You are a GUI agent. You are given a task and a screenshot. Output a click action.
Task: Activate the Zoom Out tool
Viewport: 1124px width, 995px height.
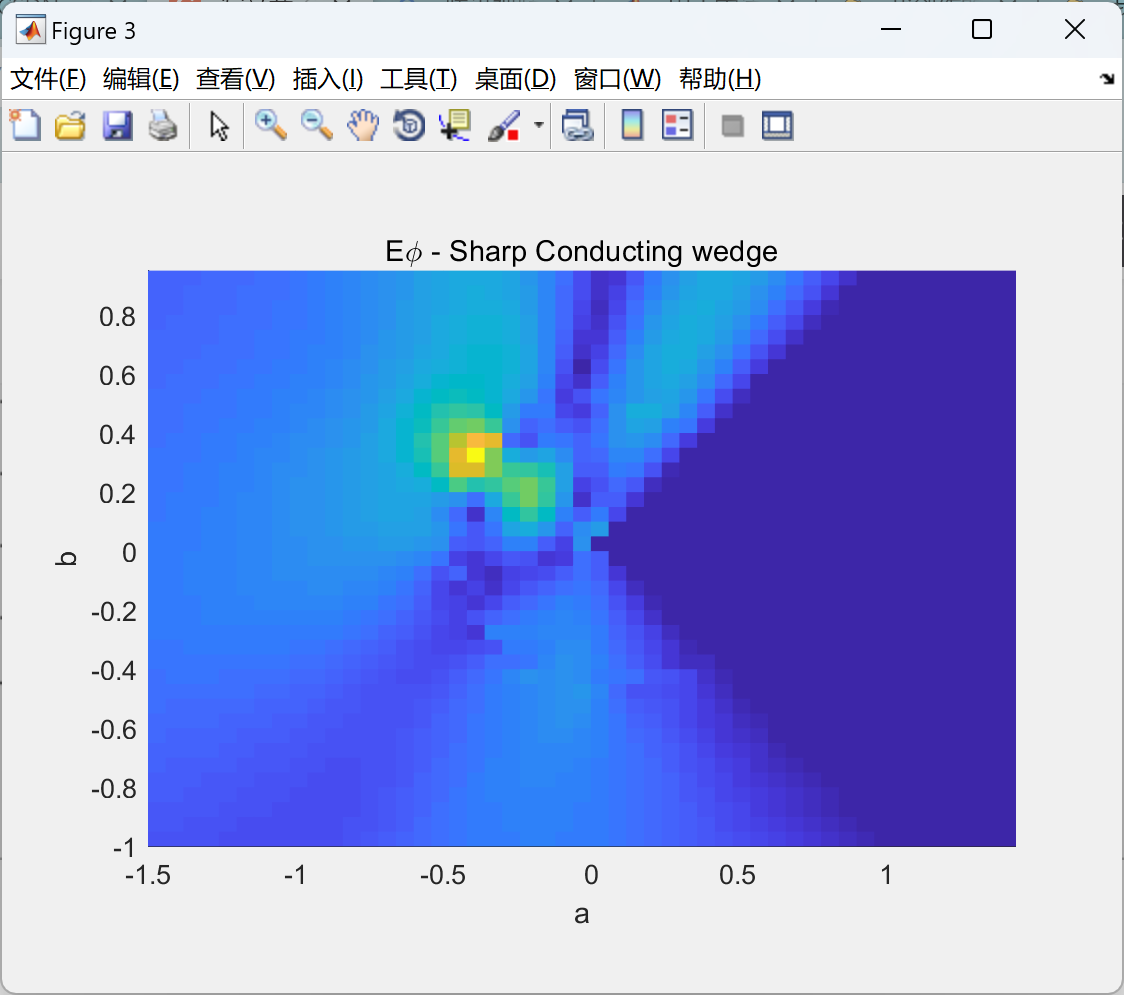(x=317, y=126)
